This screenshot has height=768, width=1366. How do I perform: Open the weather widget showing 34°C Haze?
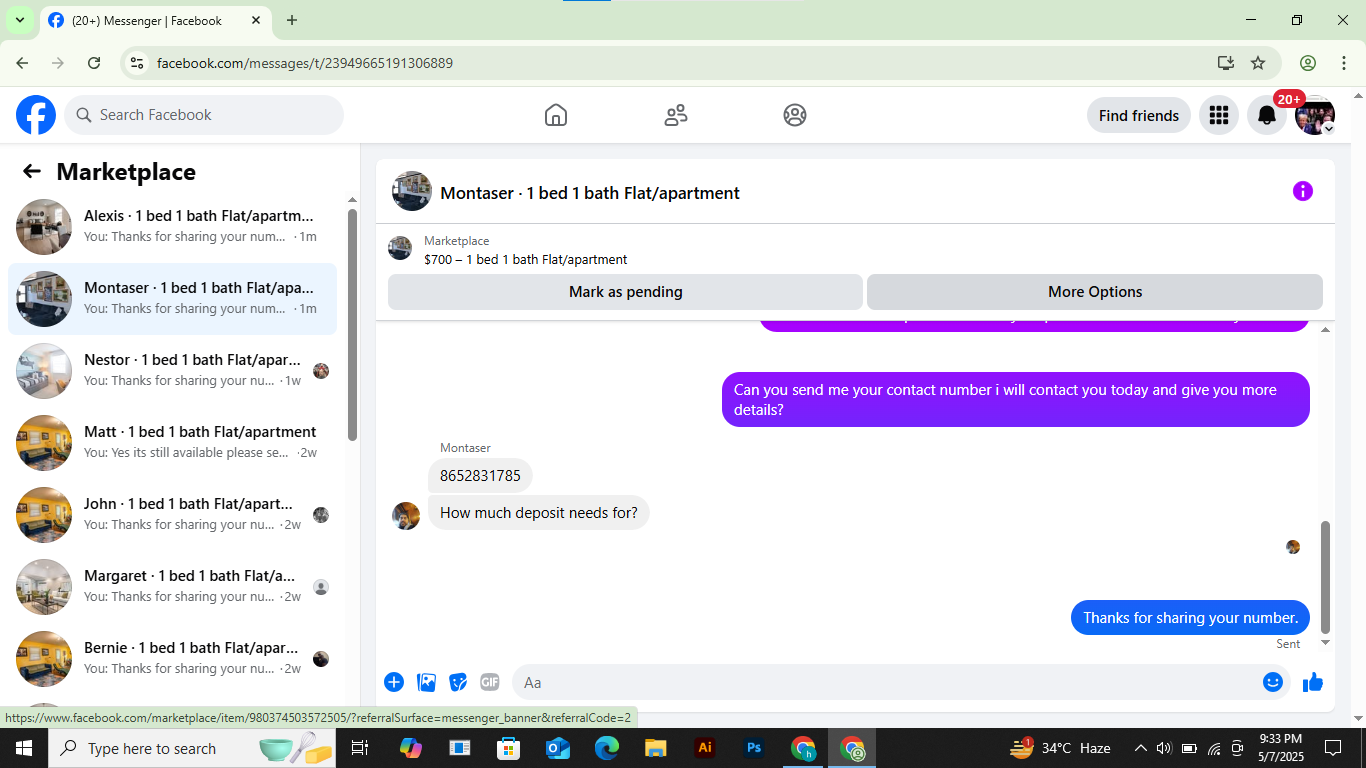tap(1060, 748)
